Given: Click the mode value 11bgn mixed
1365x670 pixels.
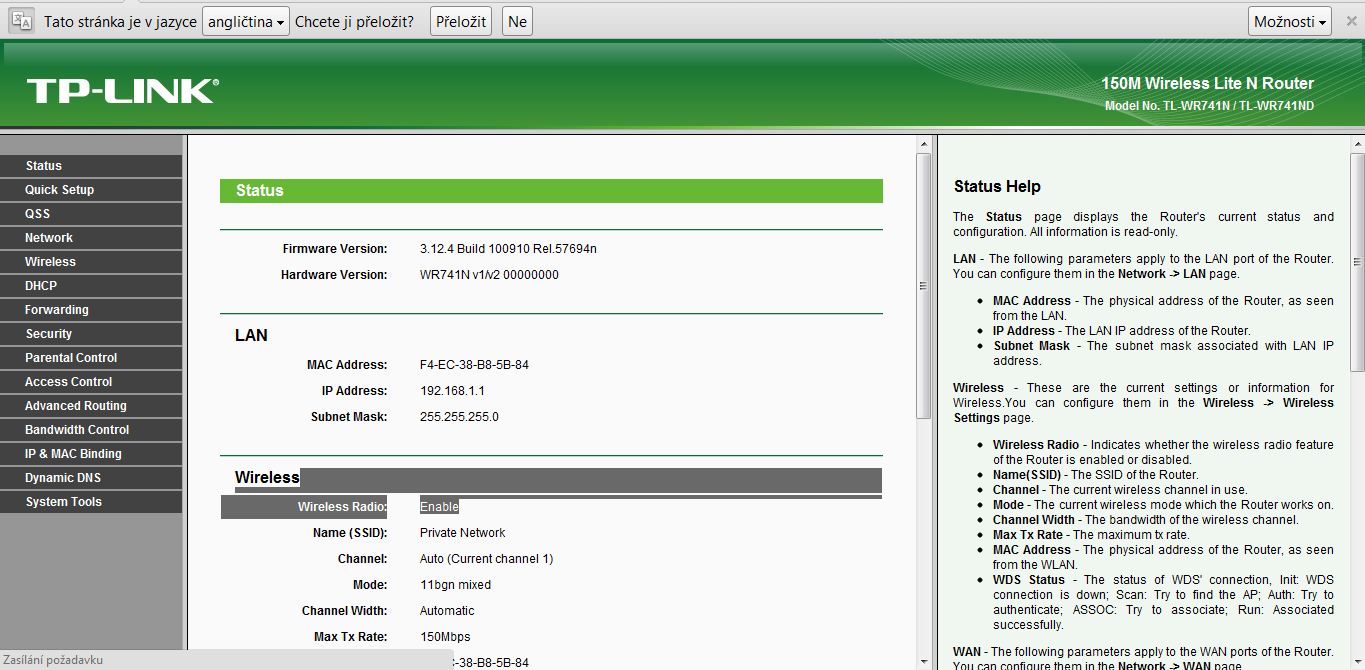Looking at the screenshot, I should (x=455, y=585).
